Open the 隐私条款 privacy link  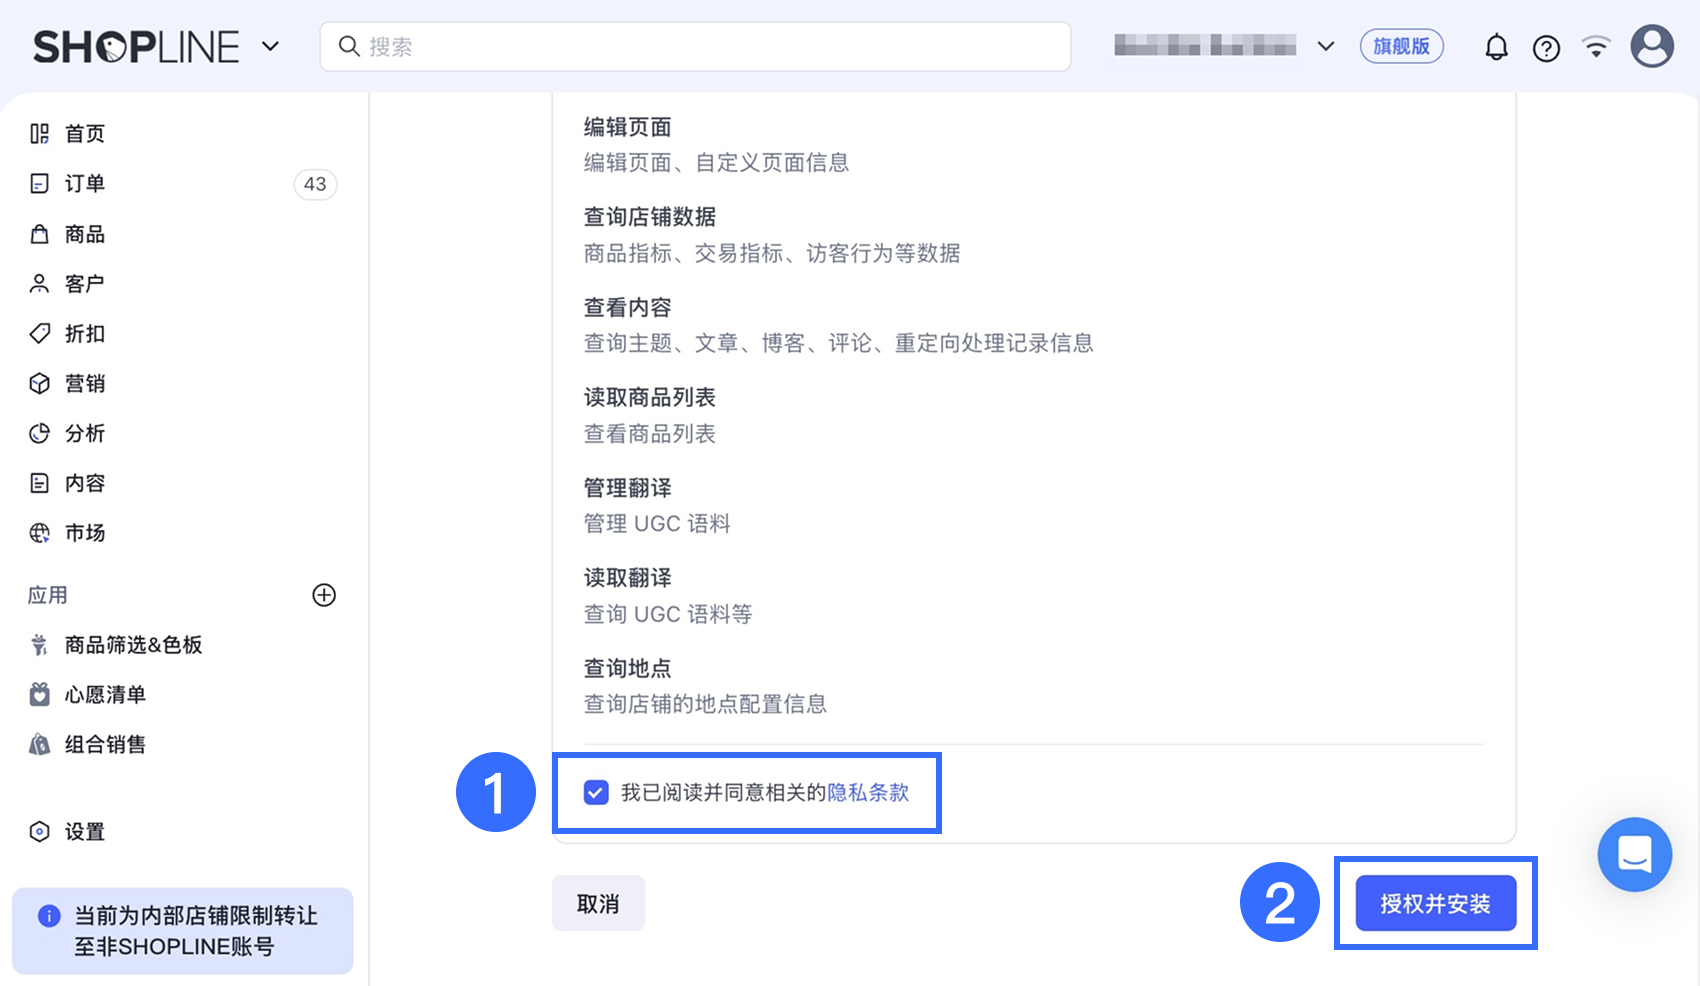(868, 793)
